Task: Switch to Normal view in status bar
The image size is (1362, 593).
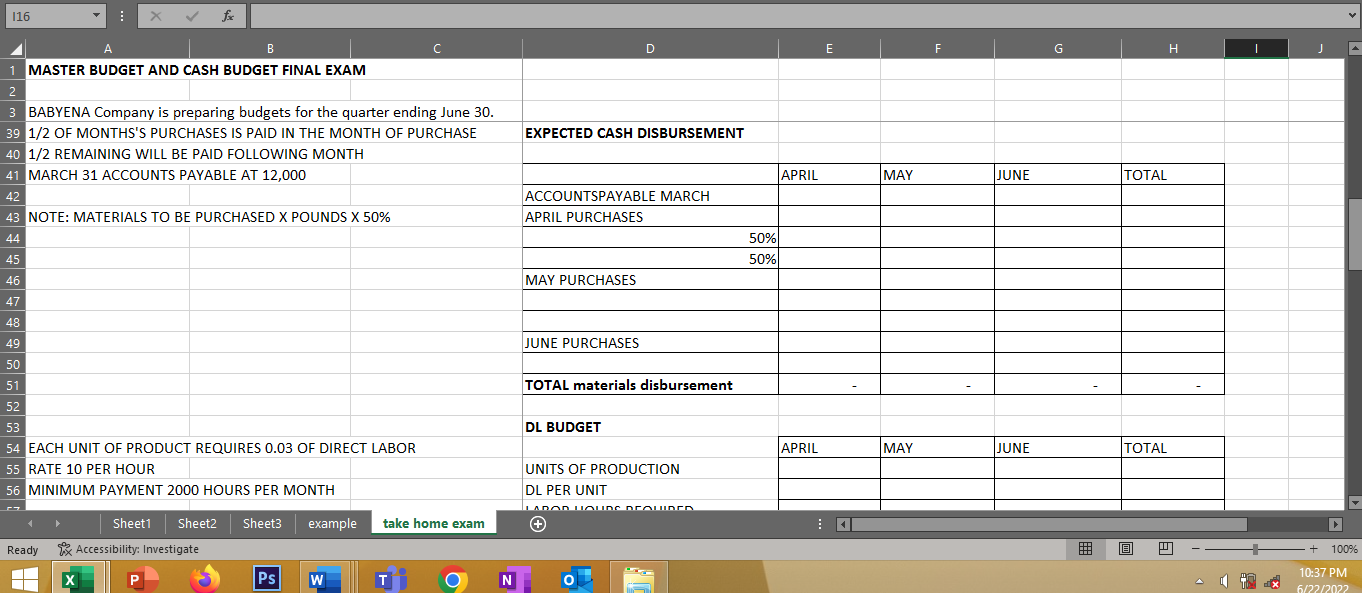Action: (1085, 548)
